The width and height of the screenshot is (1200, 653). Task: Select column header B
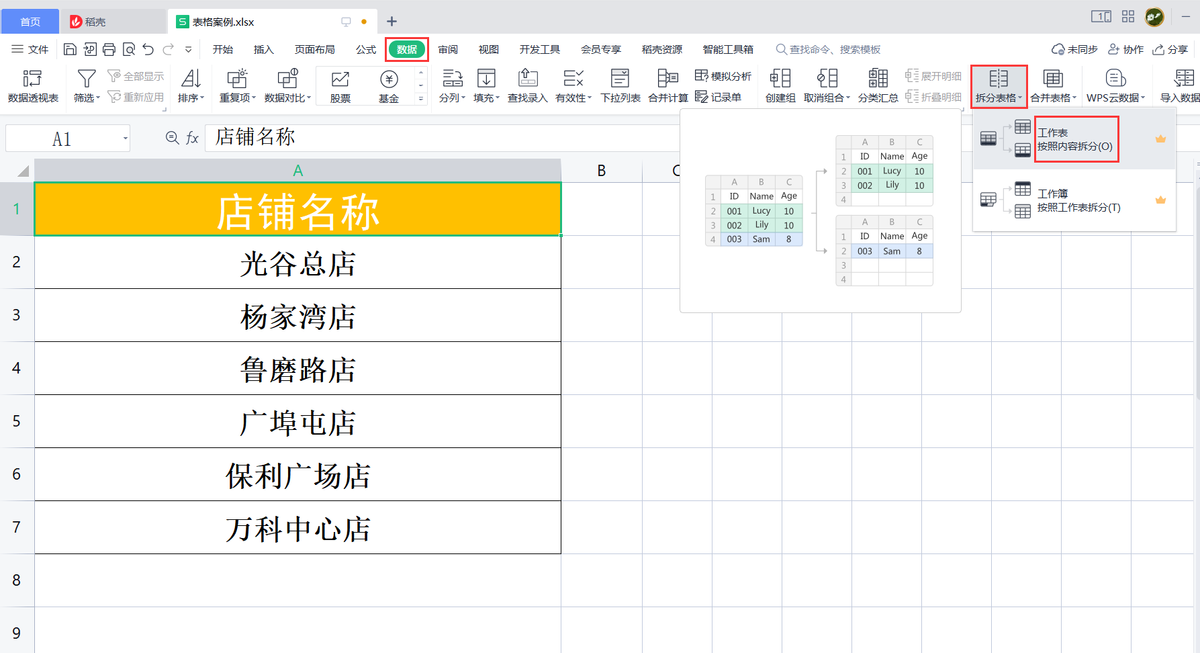point(601,171)
